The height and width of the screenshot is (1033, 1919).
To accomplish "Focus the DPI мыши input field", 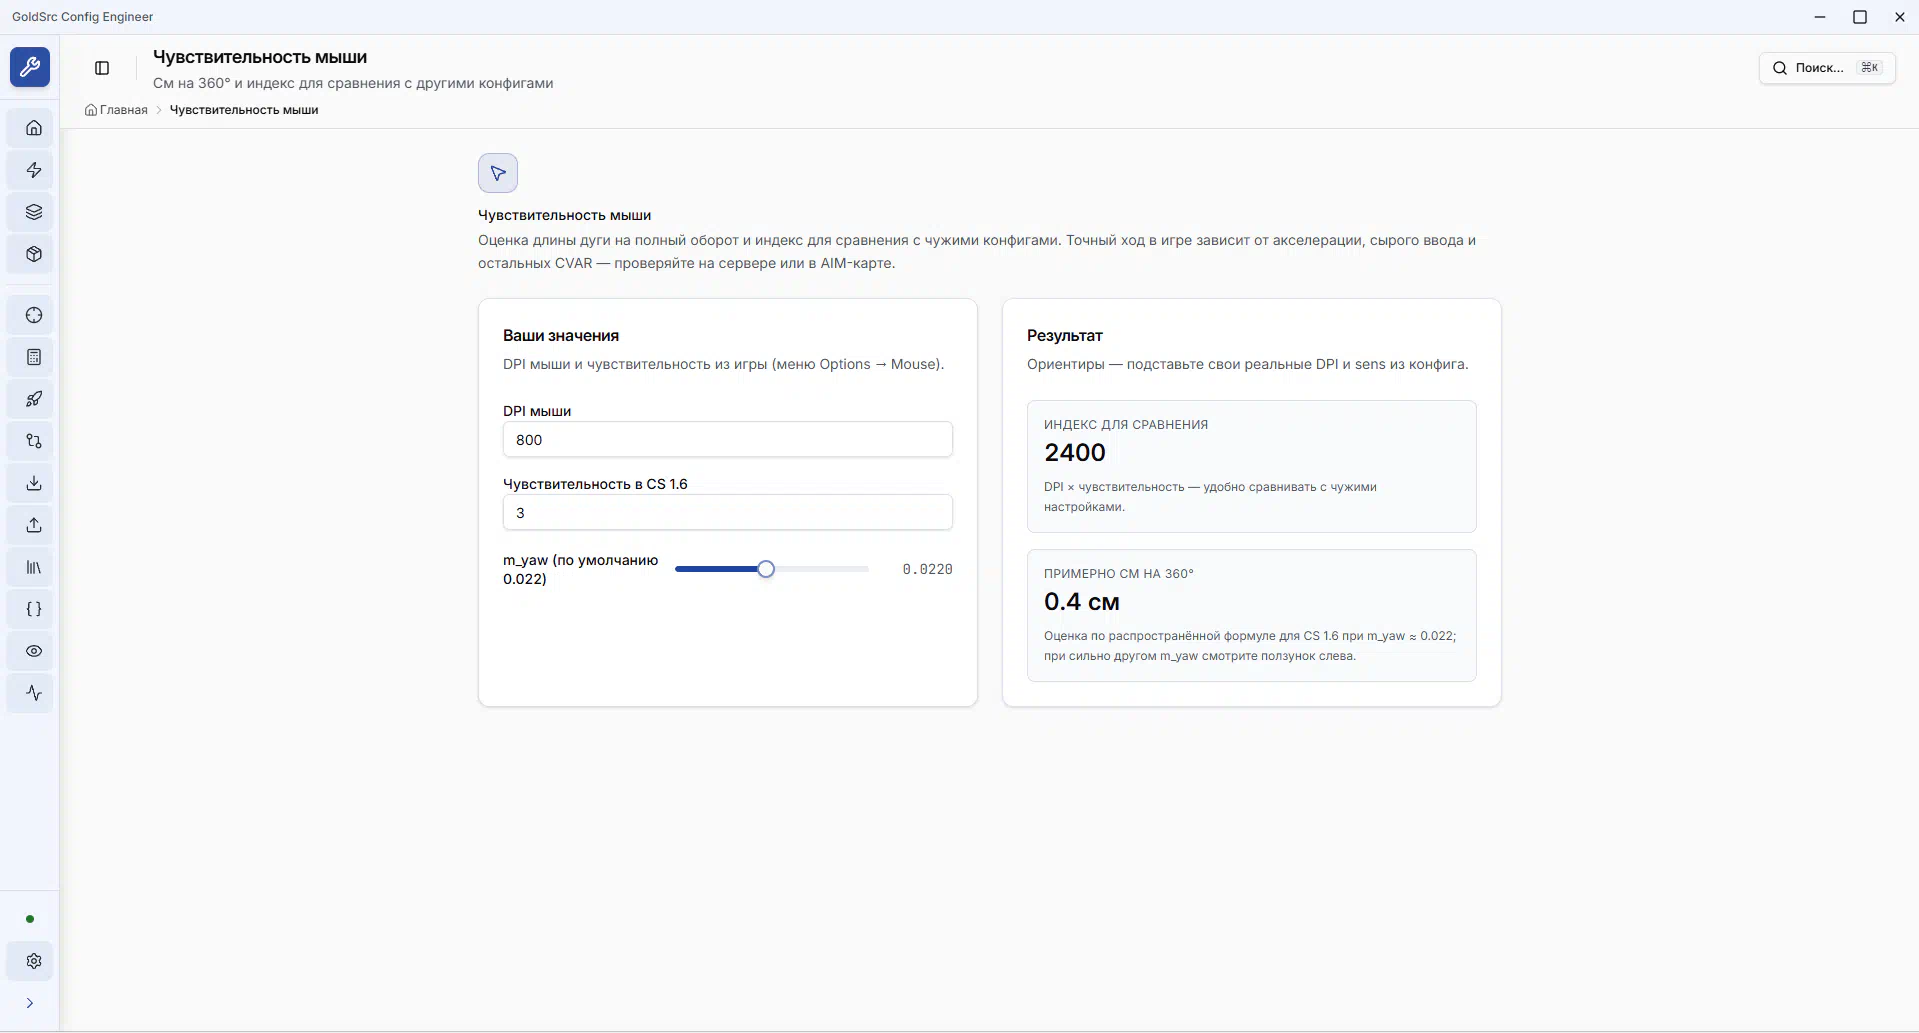I will 727,440.
